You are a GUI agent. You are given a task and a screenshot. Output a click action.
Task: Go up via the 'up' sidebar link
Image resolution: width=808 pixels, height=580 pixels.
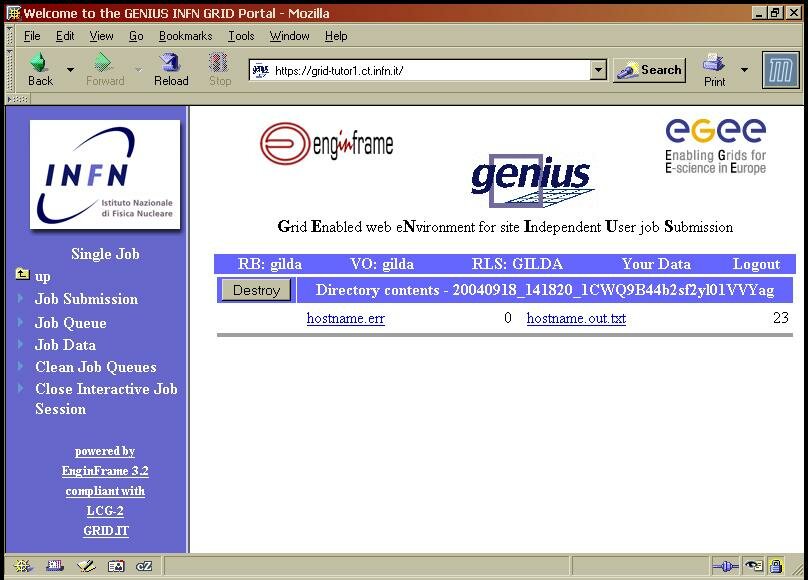[x=42, y=276]
